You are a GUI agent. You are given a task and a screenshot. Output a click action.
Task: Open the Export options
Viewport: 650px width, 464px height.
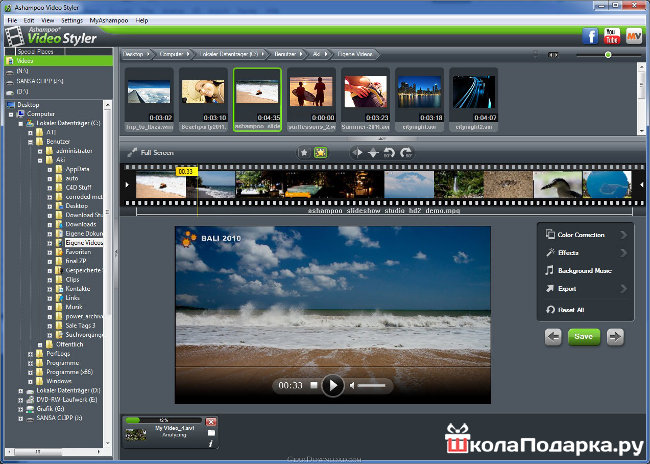(x=585, y=289)
